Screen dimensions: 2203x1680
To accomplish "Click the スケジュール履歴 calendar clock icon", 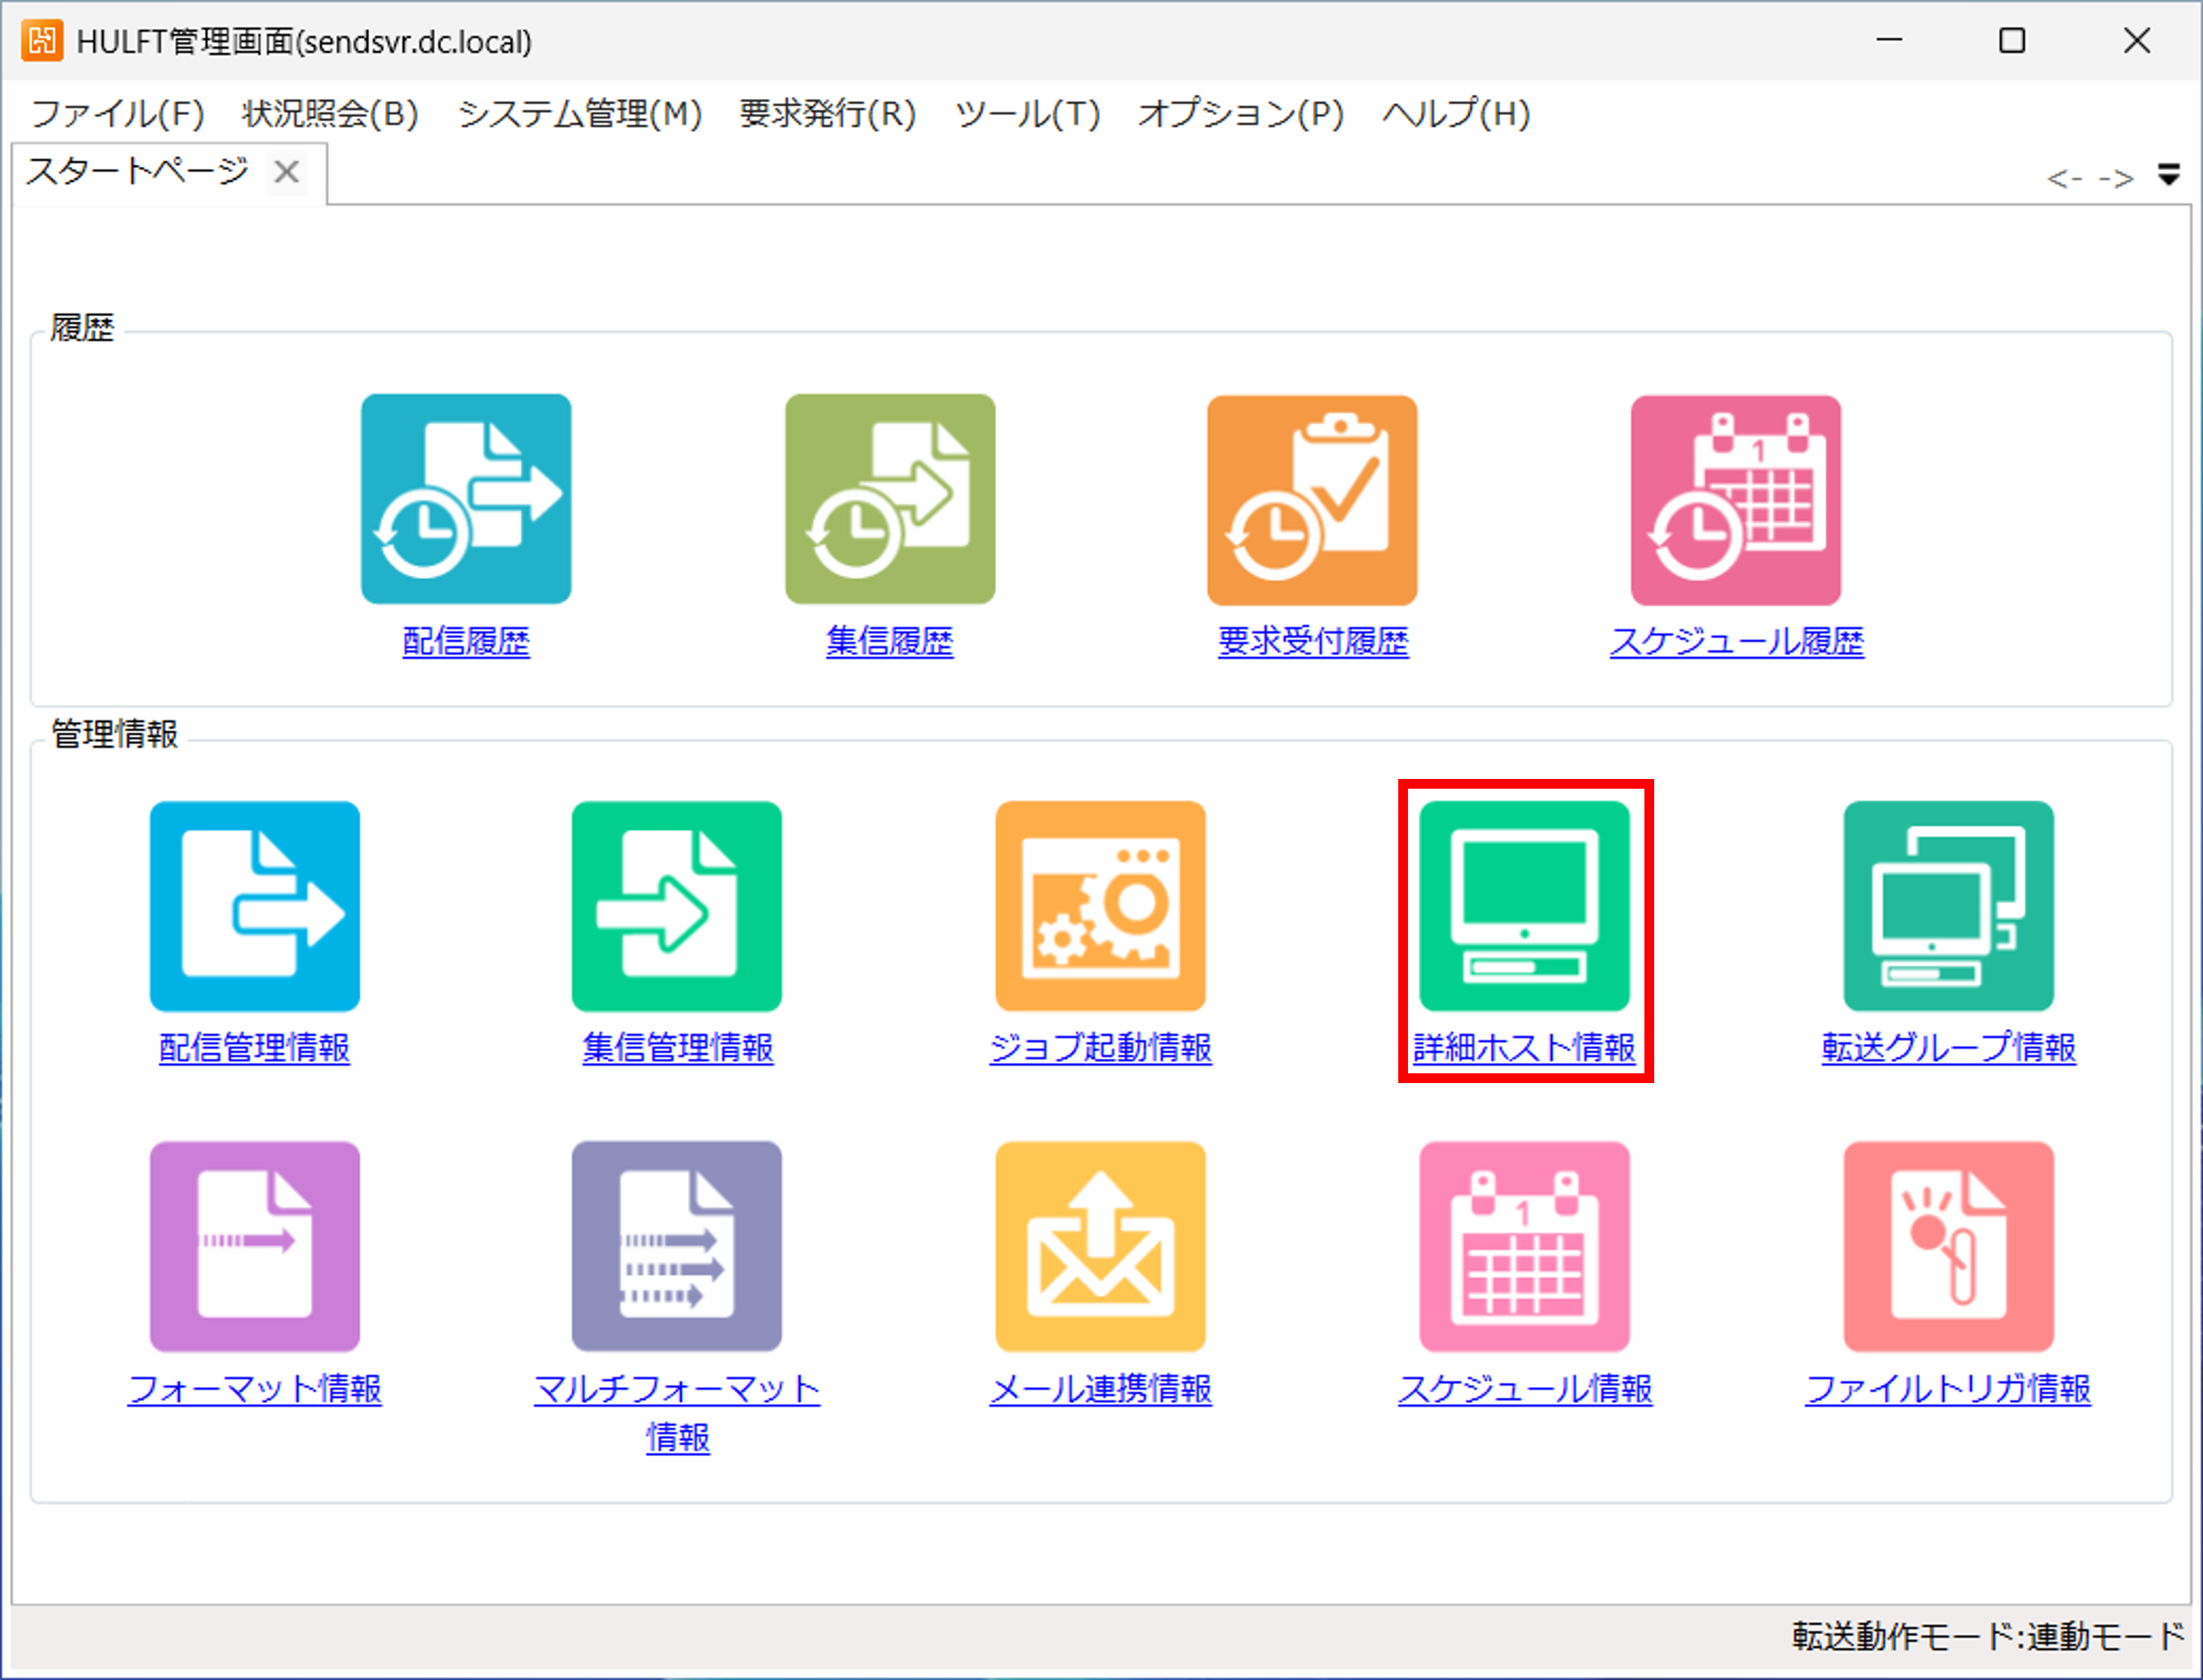I will pyautogui.click(x=1736, y=500).
